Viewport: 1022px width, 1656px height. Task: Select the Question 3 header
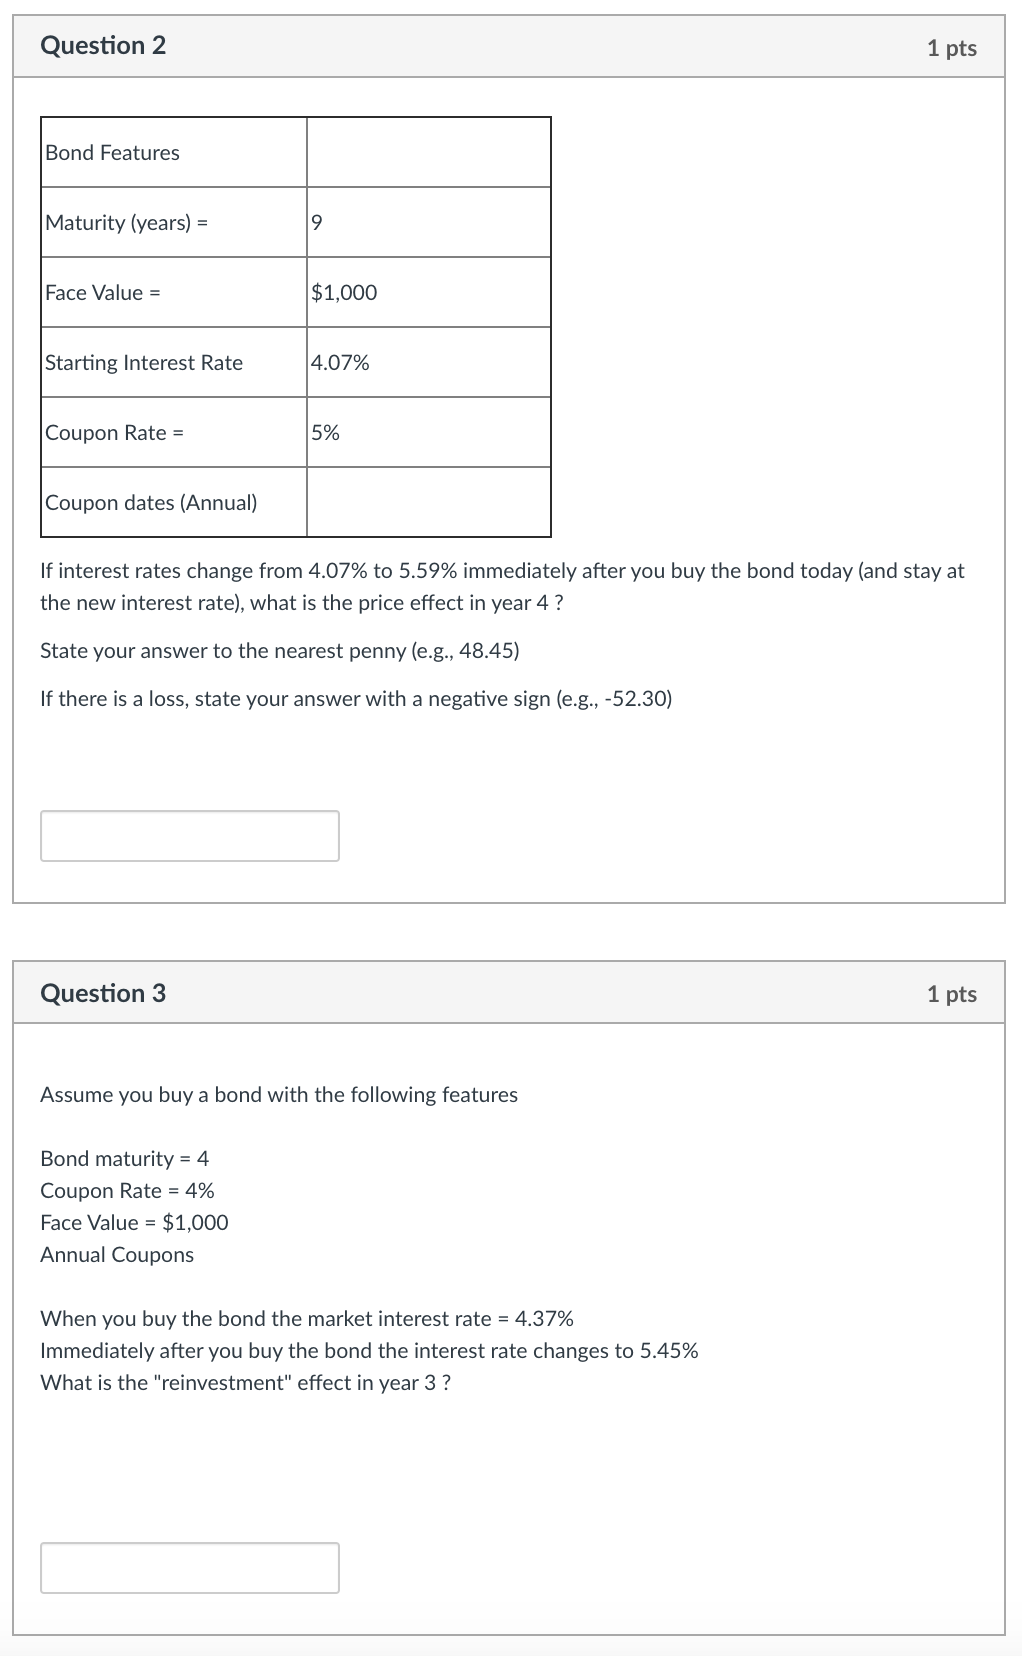coord(103,993)
